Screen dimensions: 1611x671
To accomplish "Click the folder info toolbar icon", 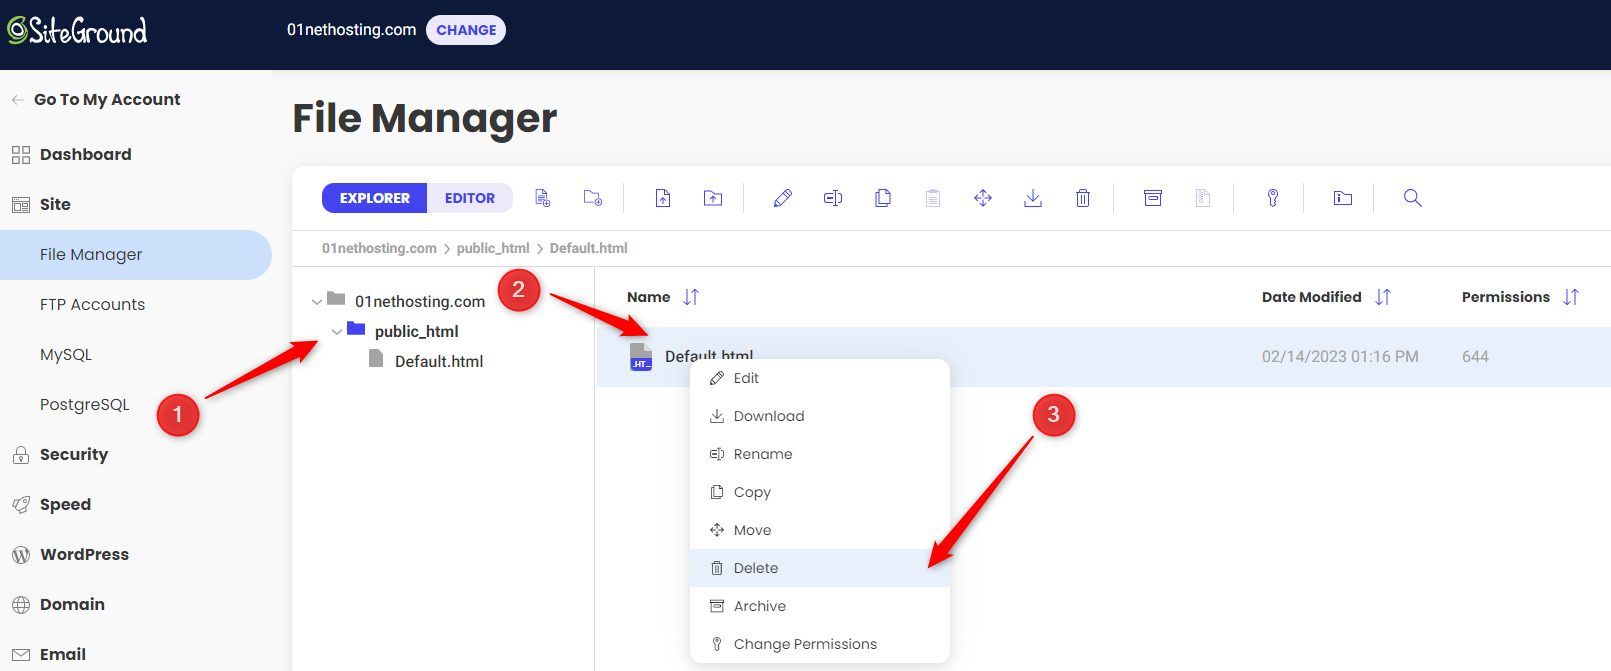I will [x=1343, y=198].
